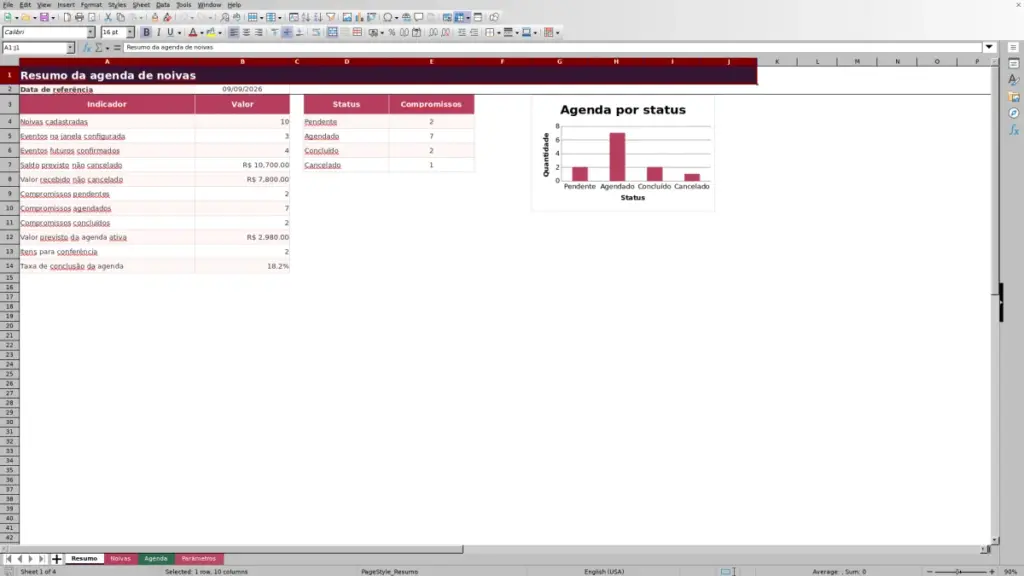The image size is (1024, 576).
Task: Click the zoom slider in status bar
Action: tap(960, 571)
